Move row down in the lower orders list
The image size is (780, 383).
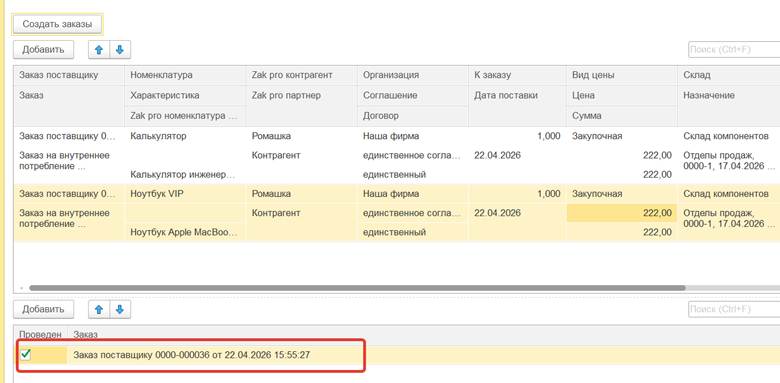(119, 309)
